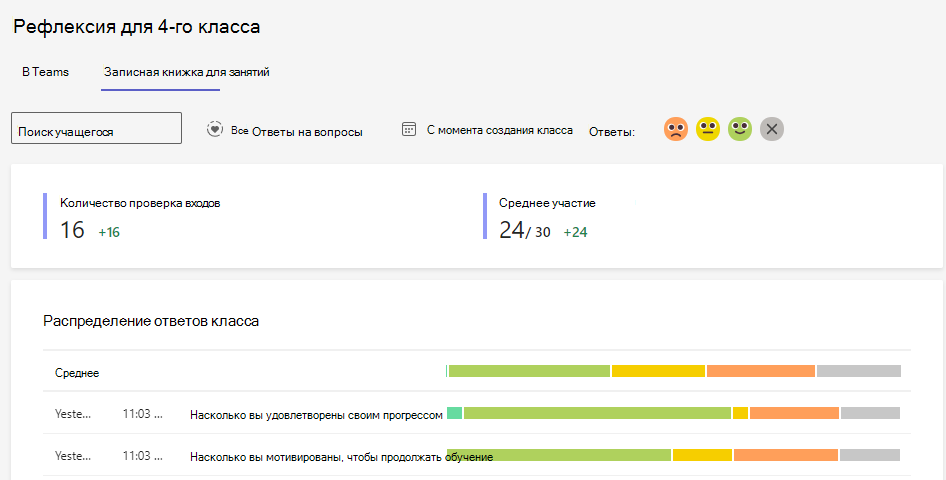
Task: Click the Рефлексия для 4-го класса title
Action: coord(136,27)
